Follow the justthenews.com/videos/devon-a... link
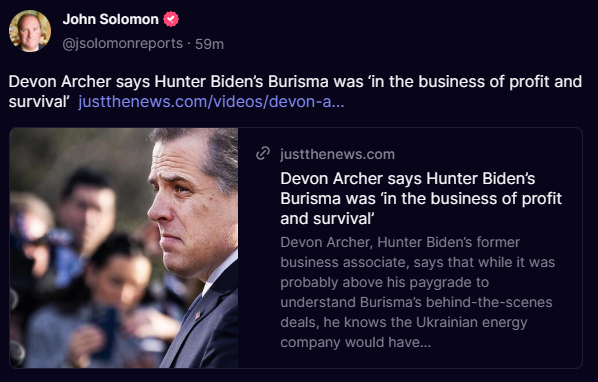This screenshot has width=598, height=382. point(211,102)
